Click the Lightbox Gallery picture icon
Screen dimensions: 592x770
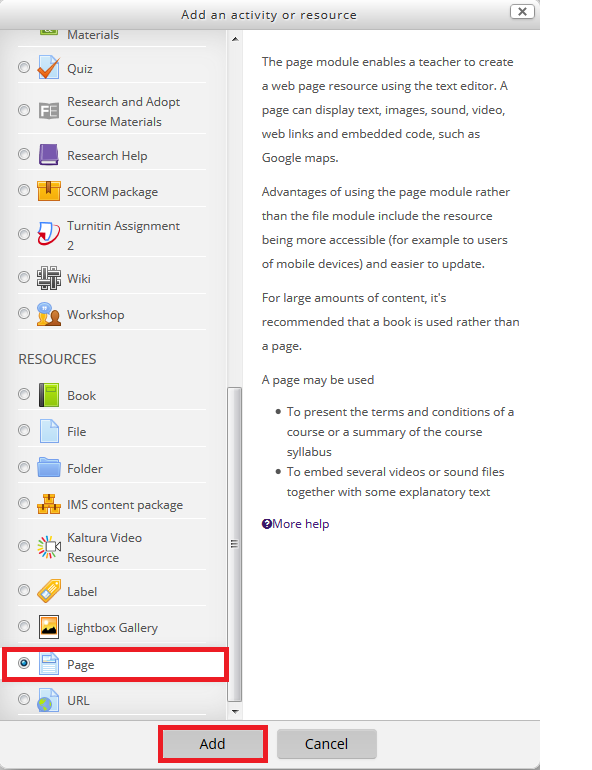[x=49, y=627]
